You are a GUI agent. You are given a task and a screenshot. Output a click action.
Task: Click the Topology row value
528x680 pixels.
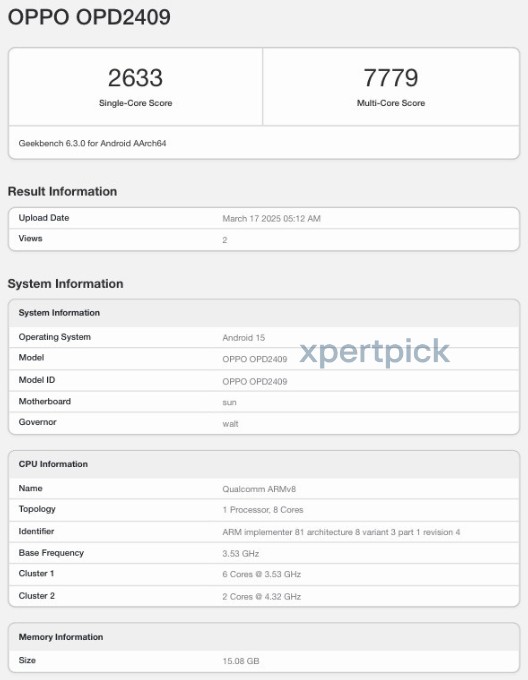click(263, 510)
